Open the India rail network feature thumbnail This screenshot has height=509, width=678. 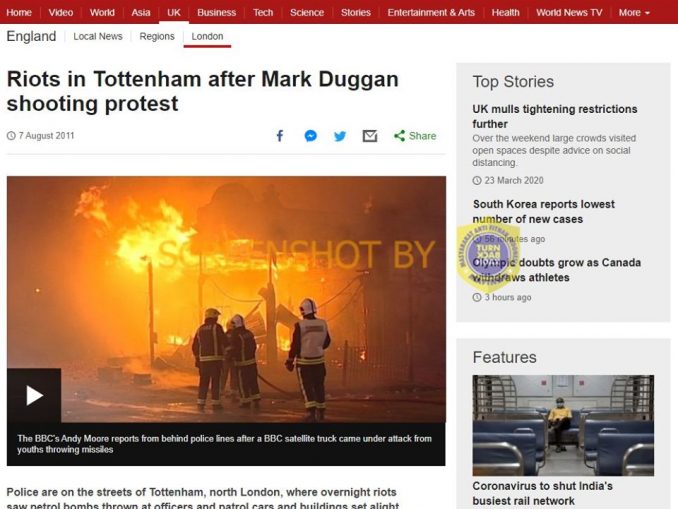[563, 426]
